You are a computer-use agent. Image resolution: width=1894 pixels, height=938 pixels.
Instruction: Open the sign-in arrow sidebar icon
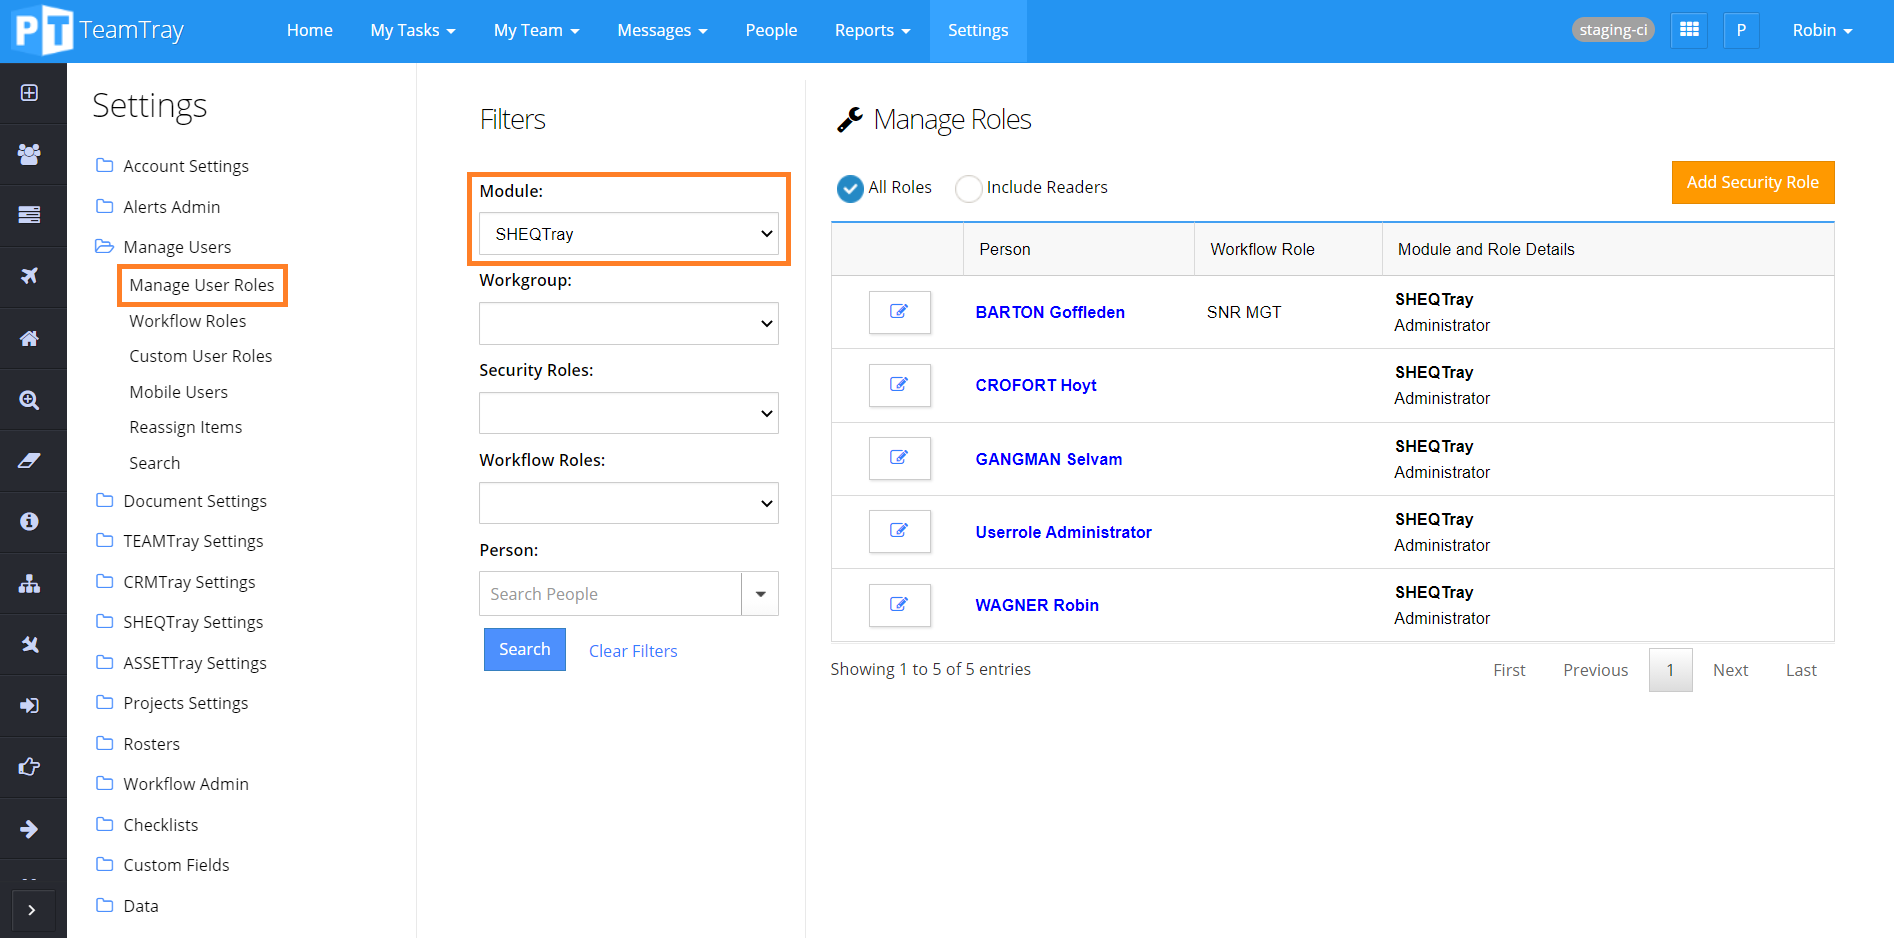[30, 706]
